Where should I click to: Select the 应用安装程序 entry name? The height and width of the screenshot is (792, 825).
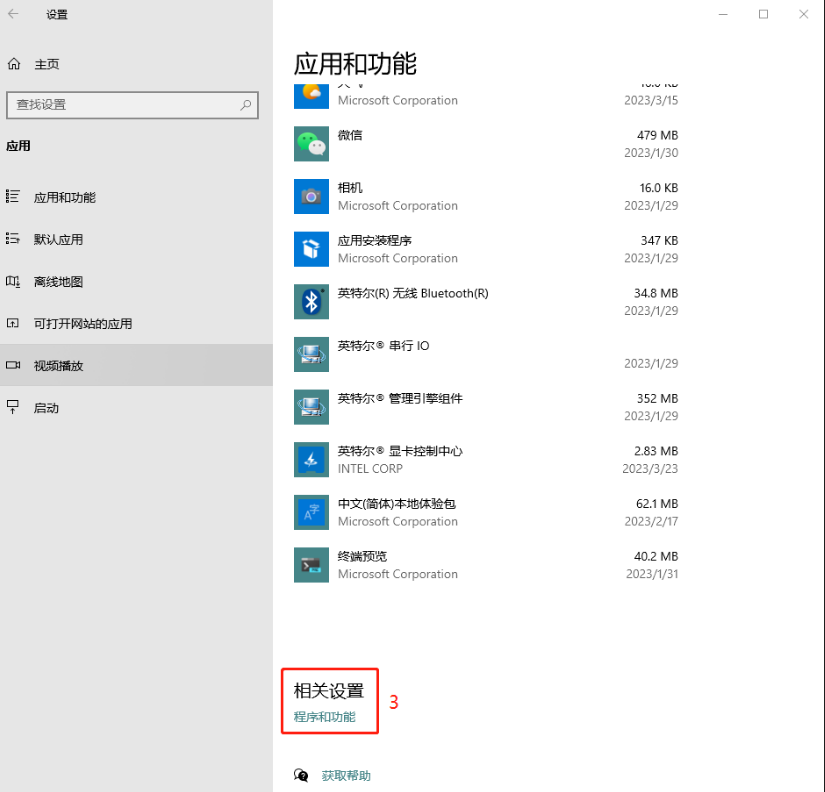pos(375,240)
